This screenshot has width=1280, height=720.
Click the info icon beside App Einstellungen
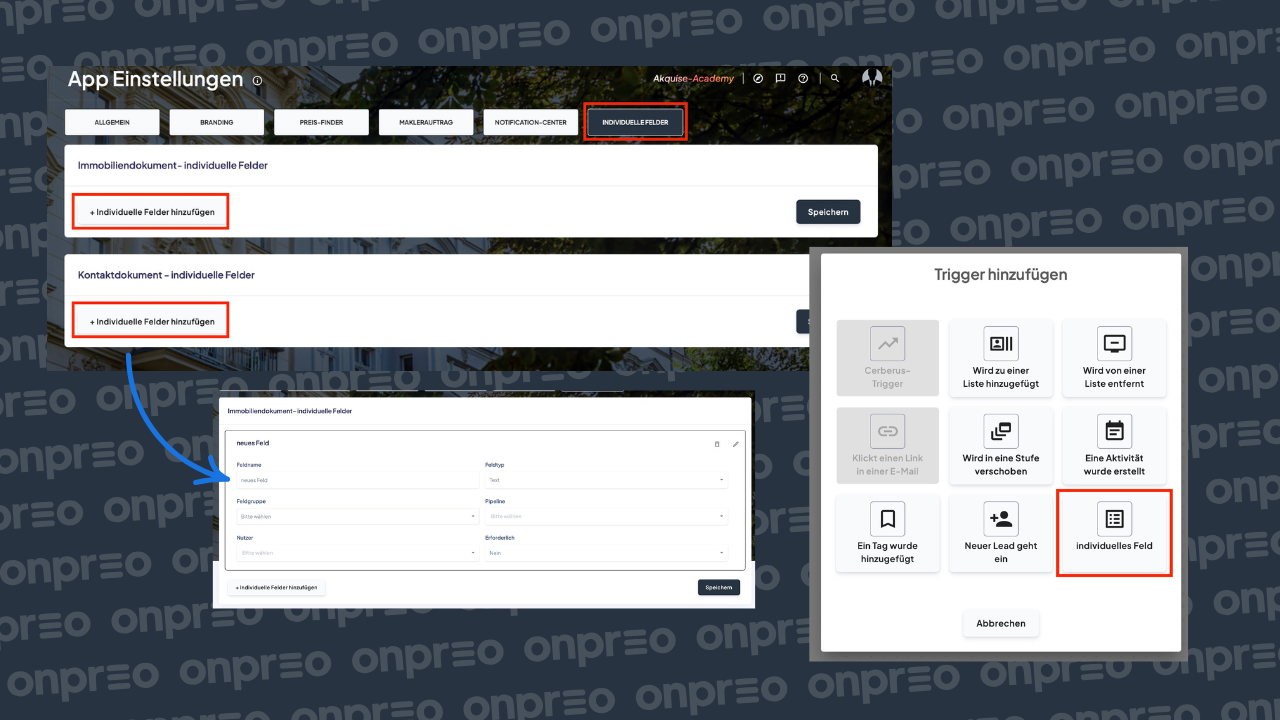257,81
